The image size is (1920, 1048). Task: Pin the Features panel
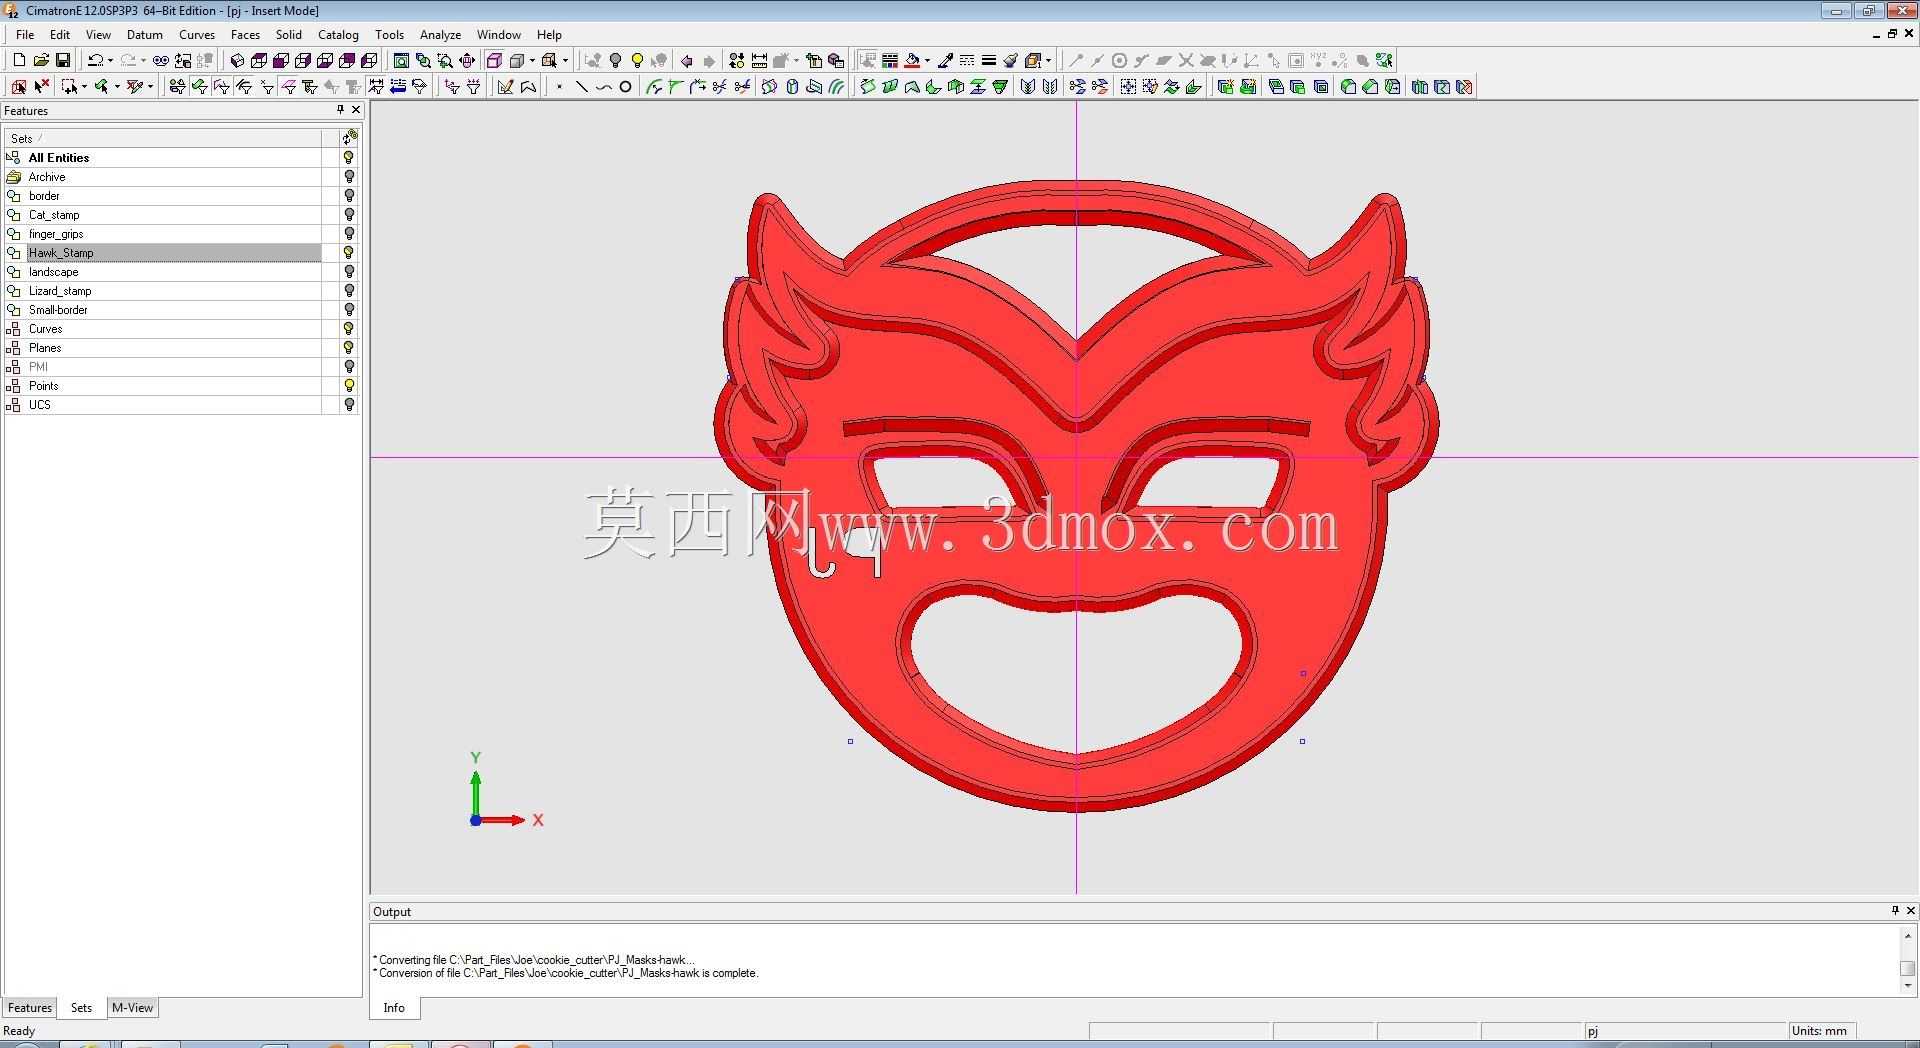[x=340, y=110]
